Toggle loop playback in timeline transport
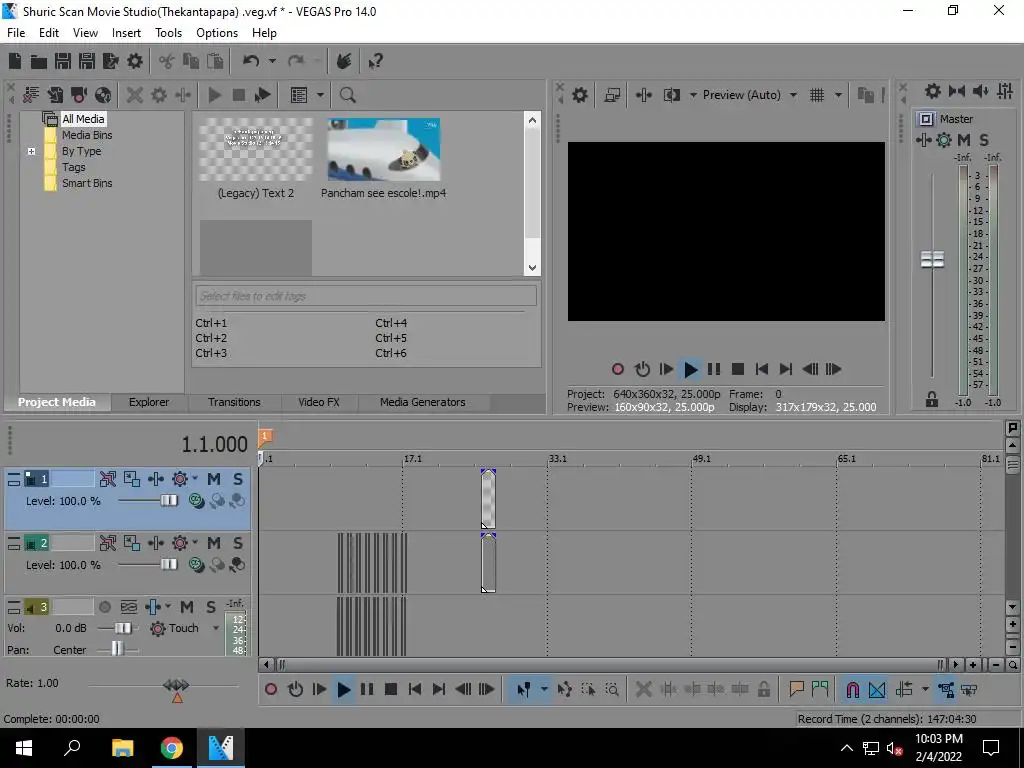Image resolution: width=1024 pixels, height=768 pixels. pyautogui.click(x=295, y=689)
